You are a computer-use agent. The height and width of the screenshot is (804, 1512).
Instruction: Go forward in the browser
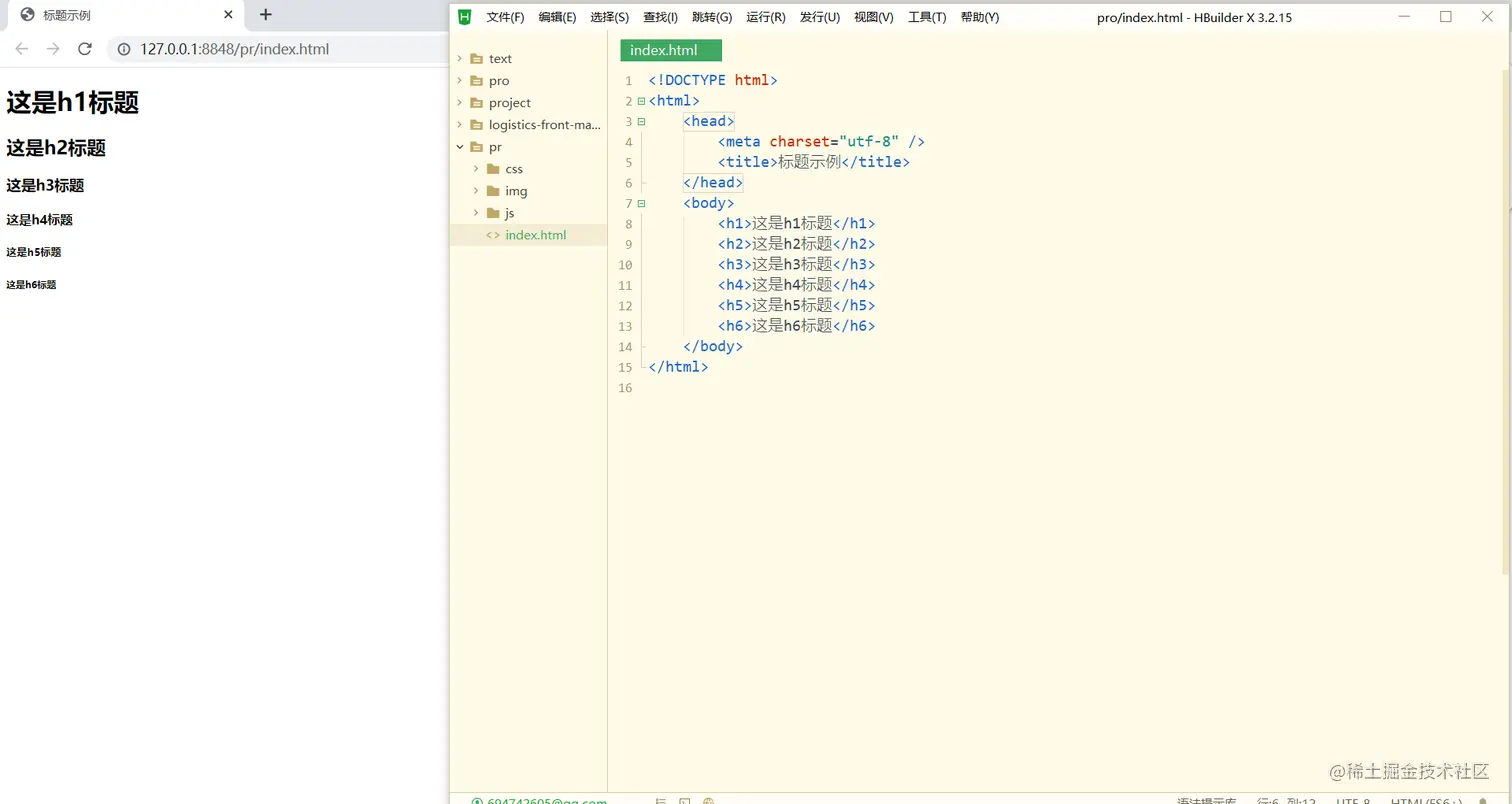point(53,49)
